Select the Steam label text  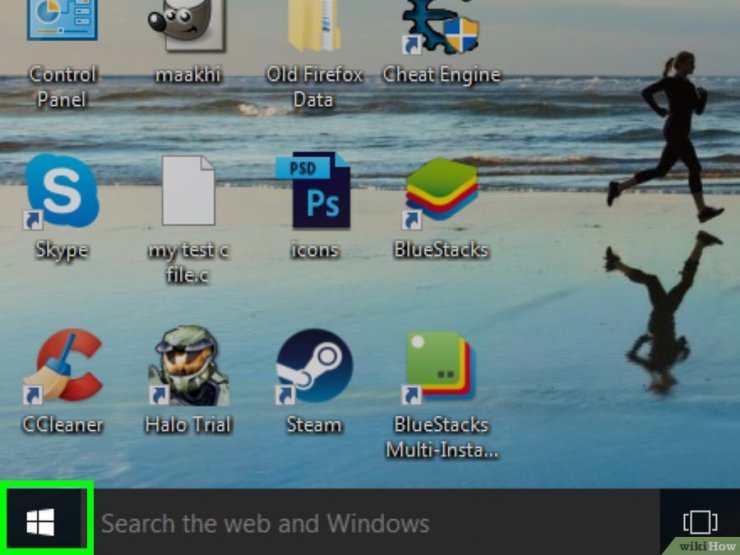pyautogui.click(x=314, y=425)
